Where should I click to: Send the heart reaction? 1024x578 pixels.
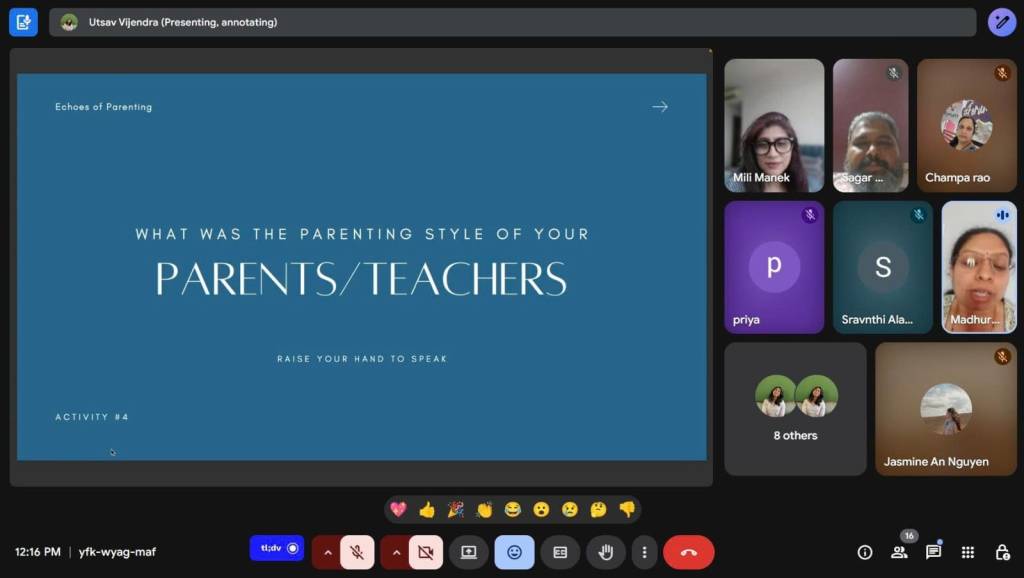pyautogui.click(x=398, y=510)
